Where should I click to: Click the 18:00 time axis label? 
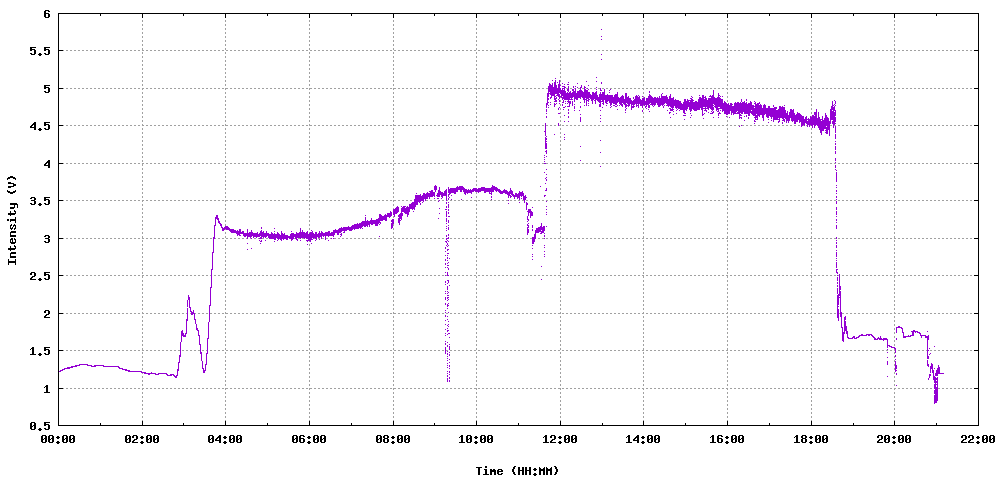[x=811, y=439]
